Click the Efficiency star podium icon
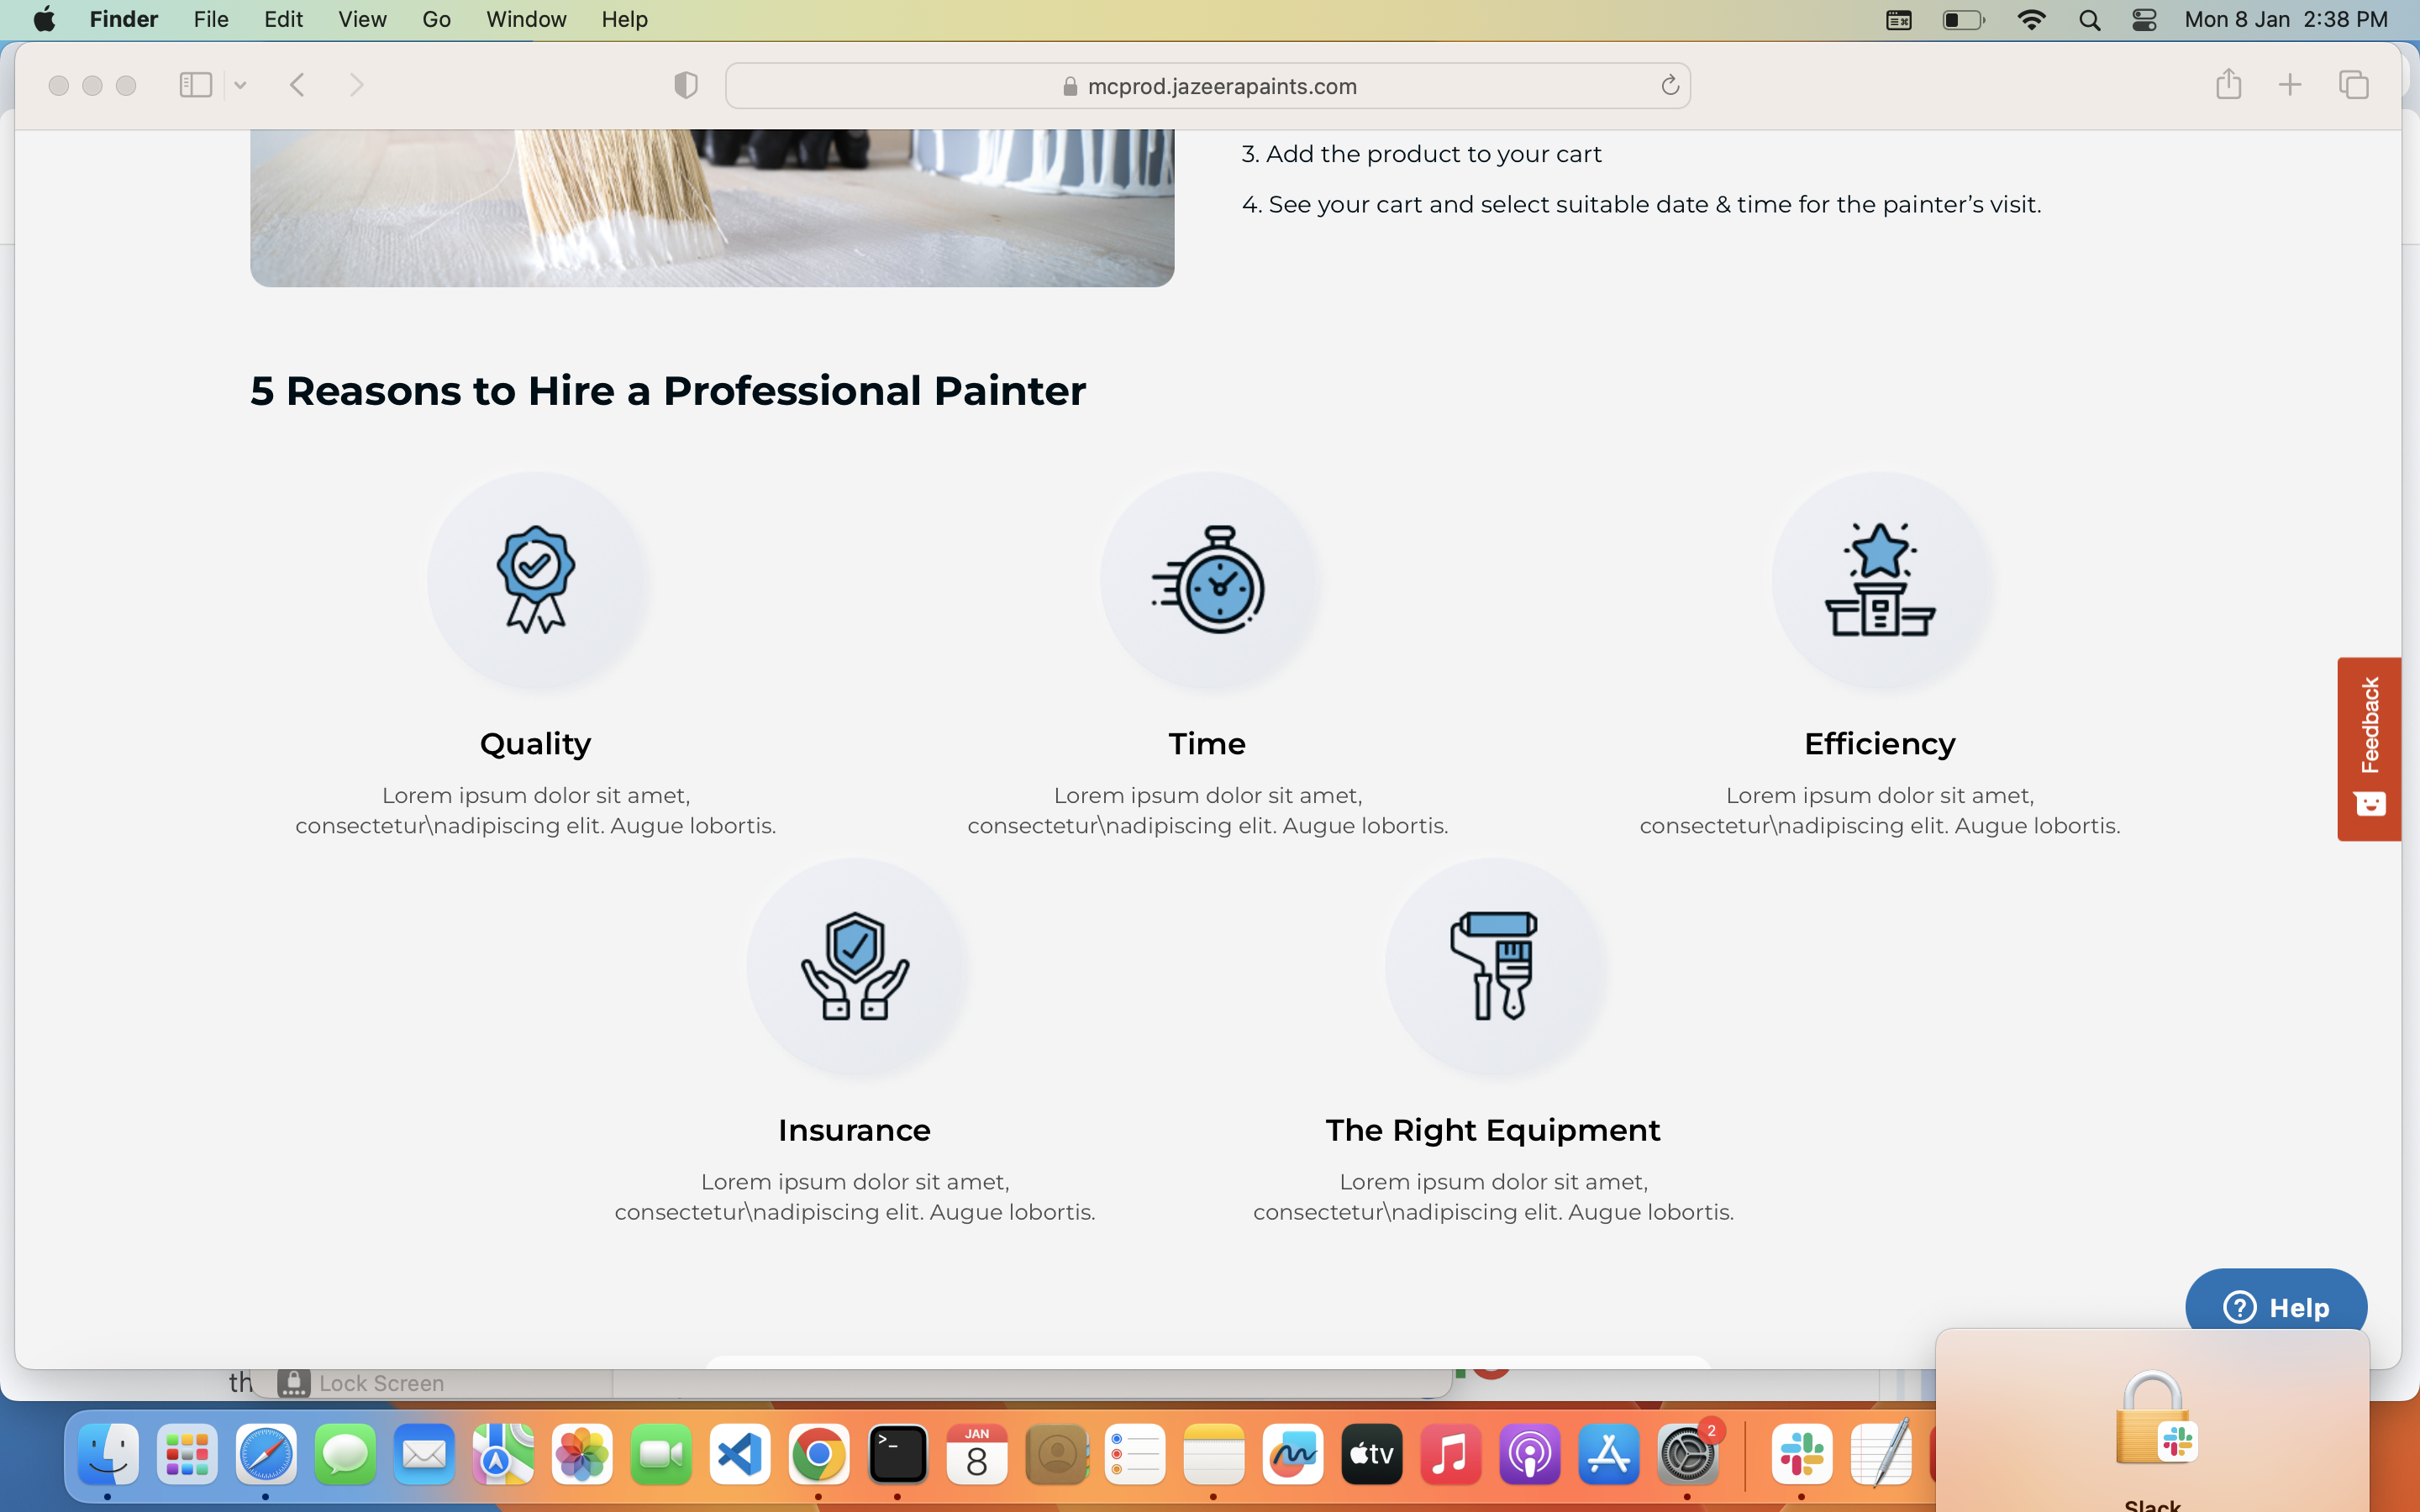This screenshot has width=2420, height=1512. point(1880,579)
